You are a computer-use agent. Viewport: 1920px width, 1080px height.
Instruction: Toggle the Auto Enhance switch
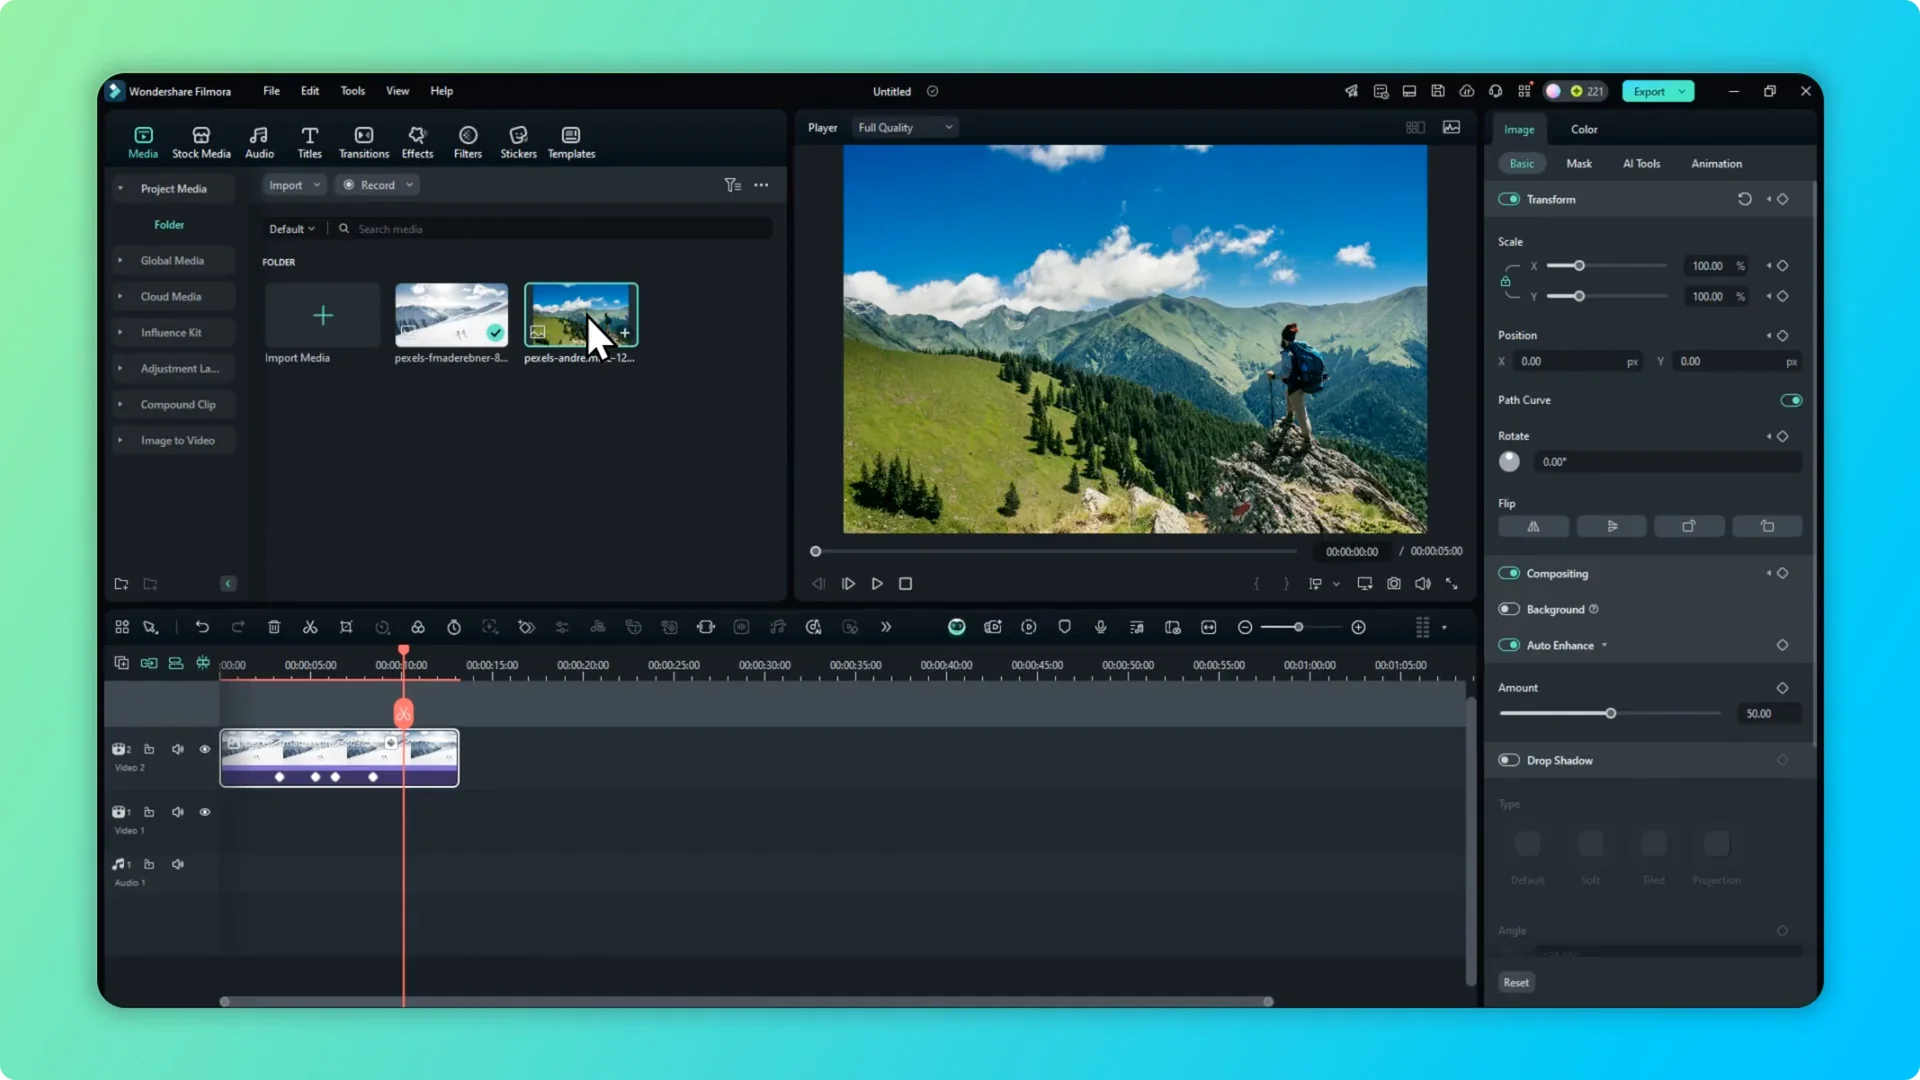click(x=1509, y=645)
